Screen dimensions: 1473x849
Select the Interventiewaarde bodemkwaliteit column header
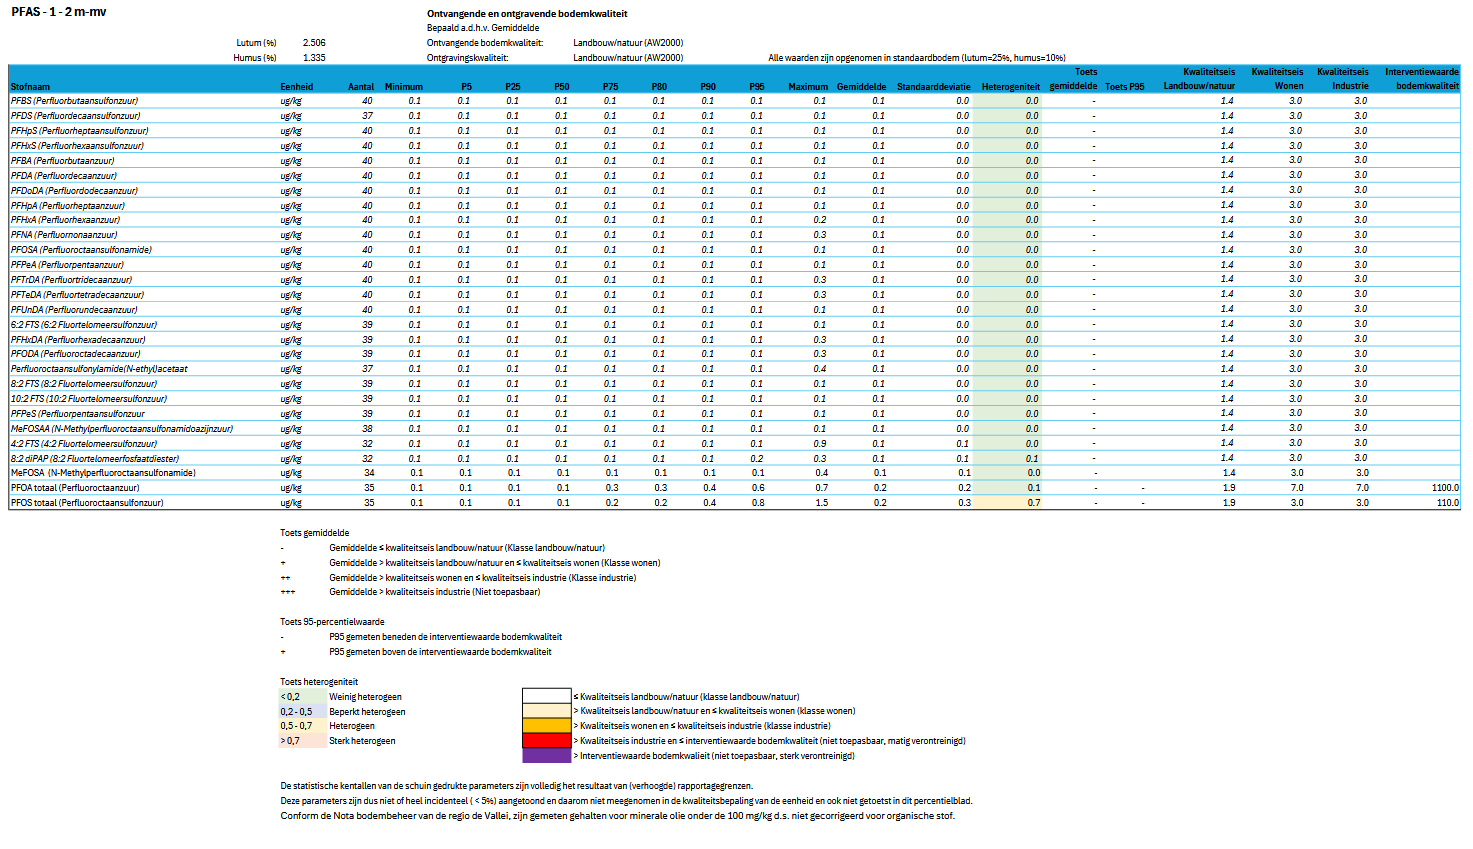point(1421,79)
